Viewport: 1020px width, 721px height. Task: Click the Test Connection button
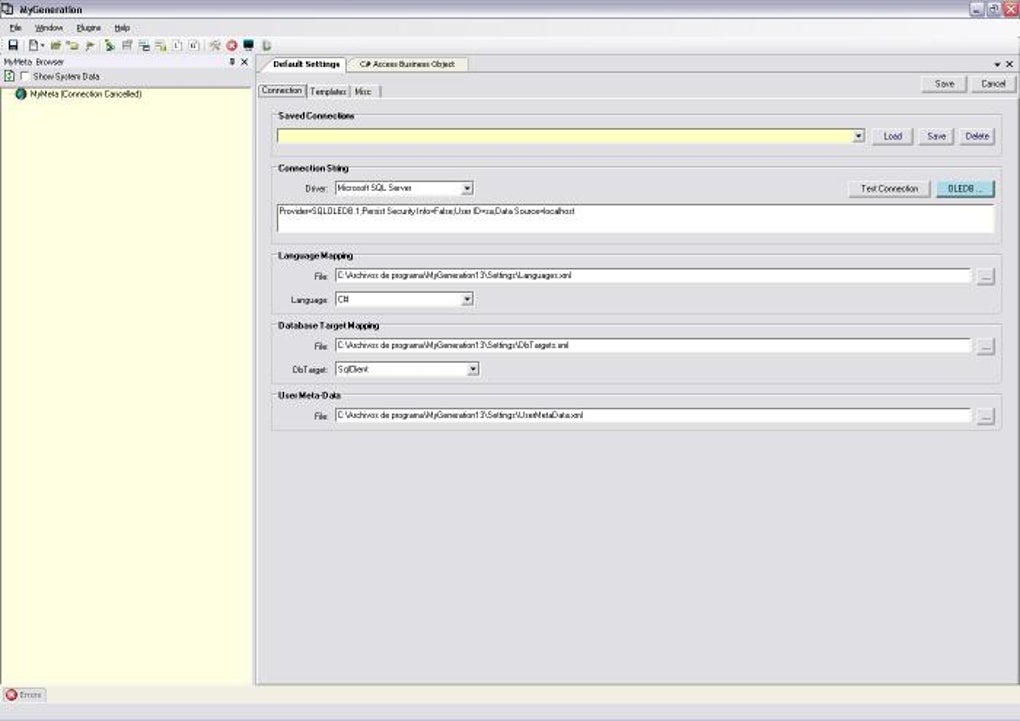coord(889,189)
